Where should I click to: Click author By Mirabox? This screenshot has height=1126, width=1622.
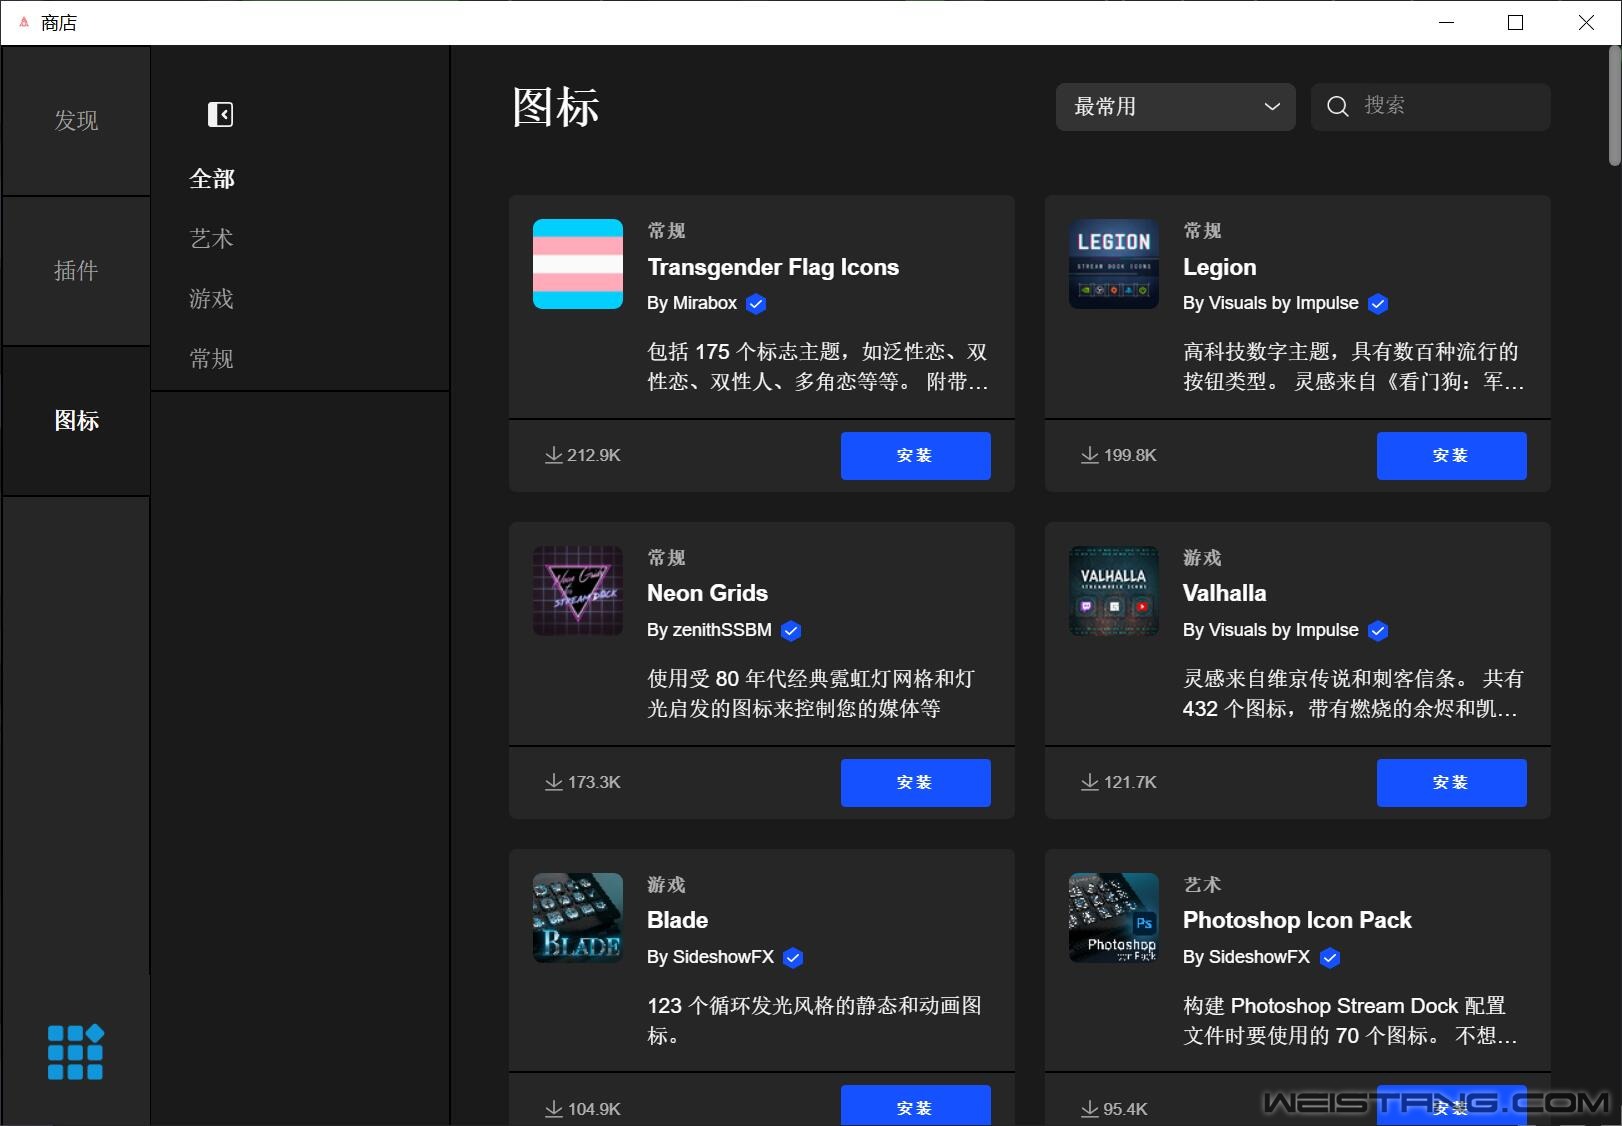tap(692, 303)
